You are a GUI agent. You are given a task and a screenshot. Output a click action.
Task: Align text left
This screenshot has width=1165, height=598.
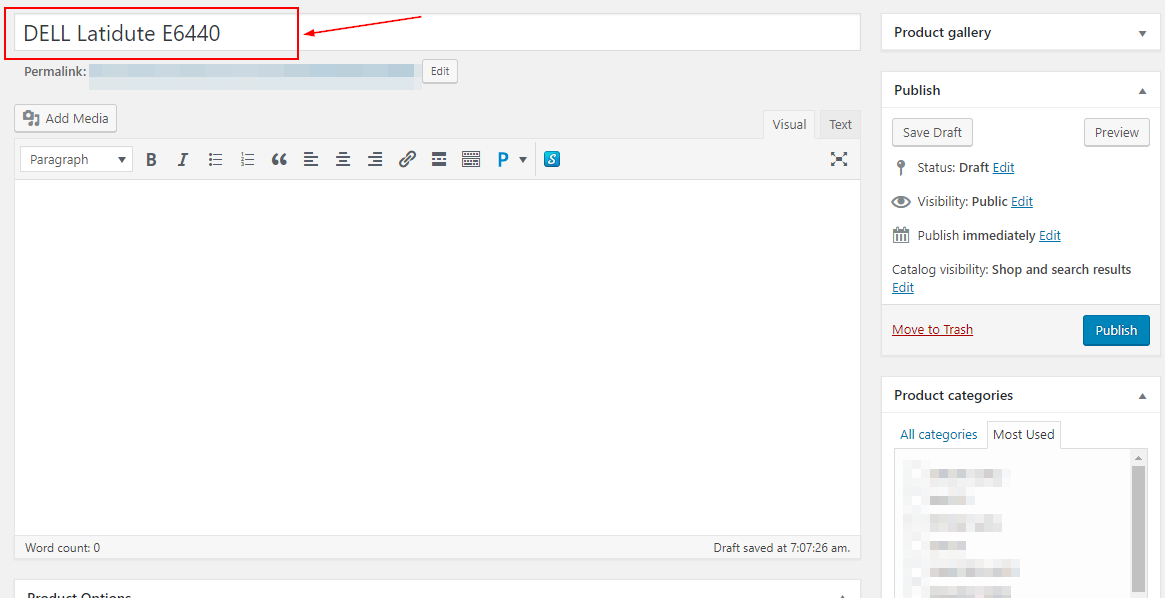point(311,159)
